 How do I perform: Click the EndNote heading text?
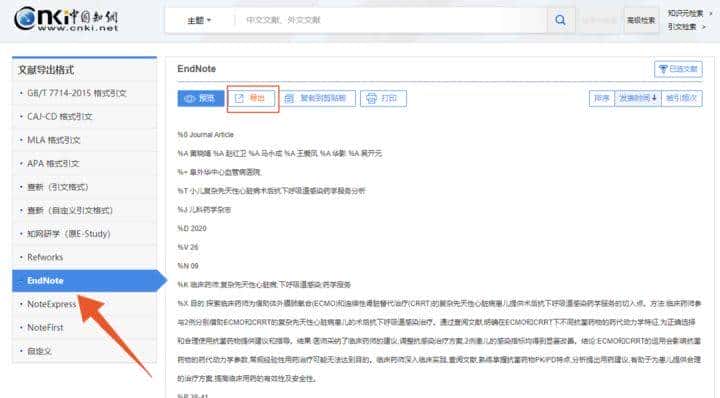point(197,69)
